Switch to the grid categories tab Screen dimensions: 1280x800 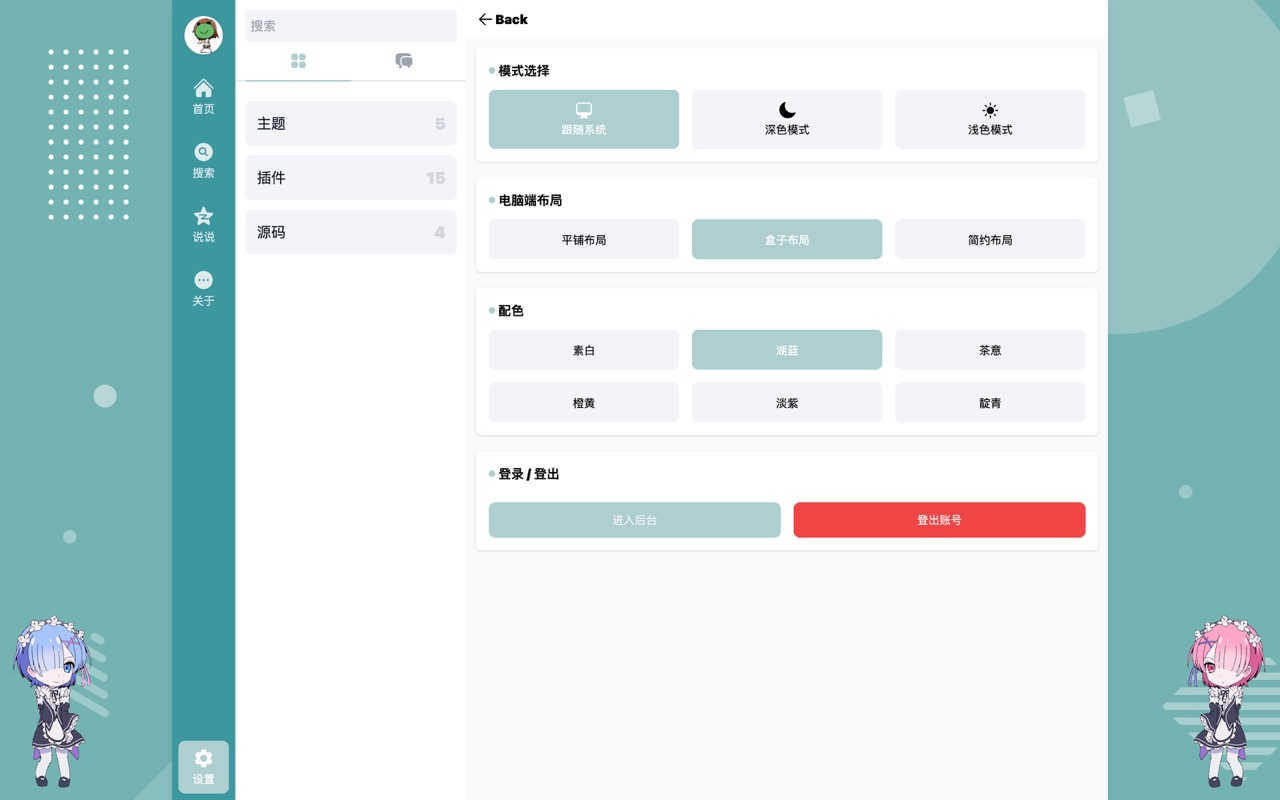tap(298, 61)
